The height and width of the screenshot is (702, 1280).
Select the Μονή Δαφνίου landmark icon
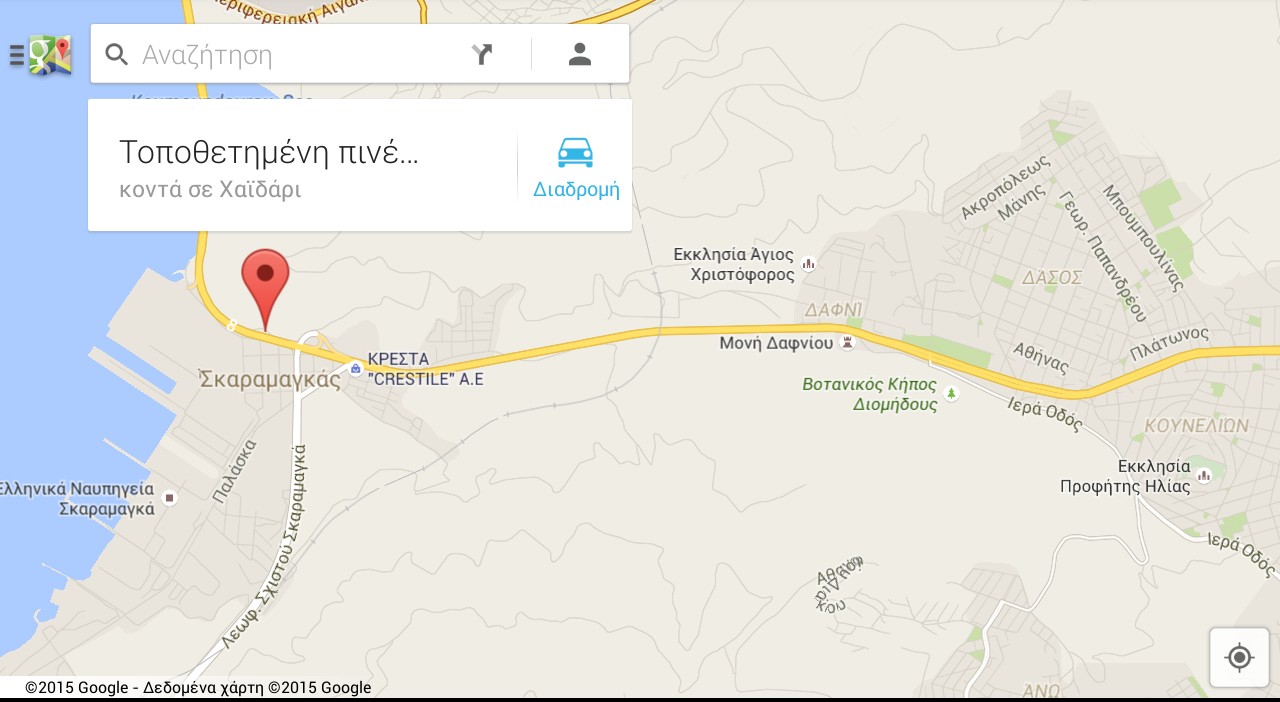[x=848, y=343]
